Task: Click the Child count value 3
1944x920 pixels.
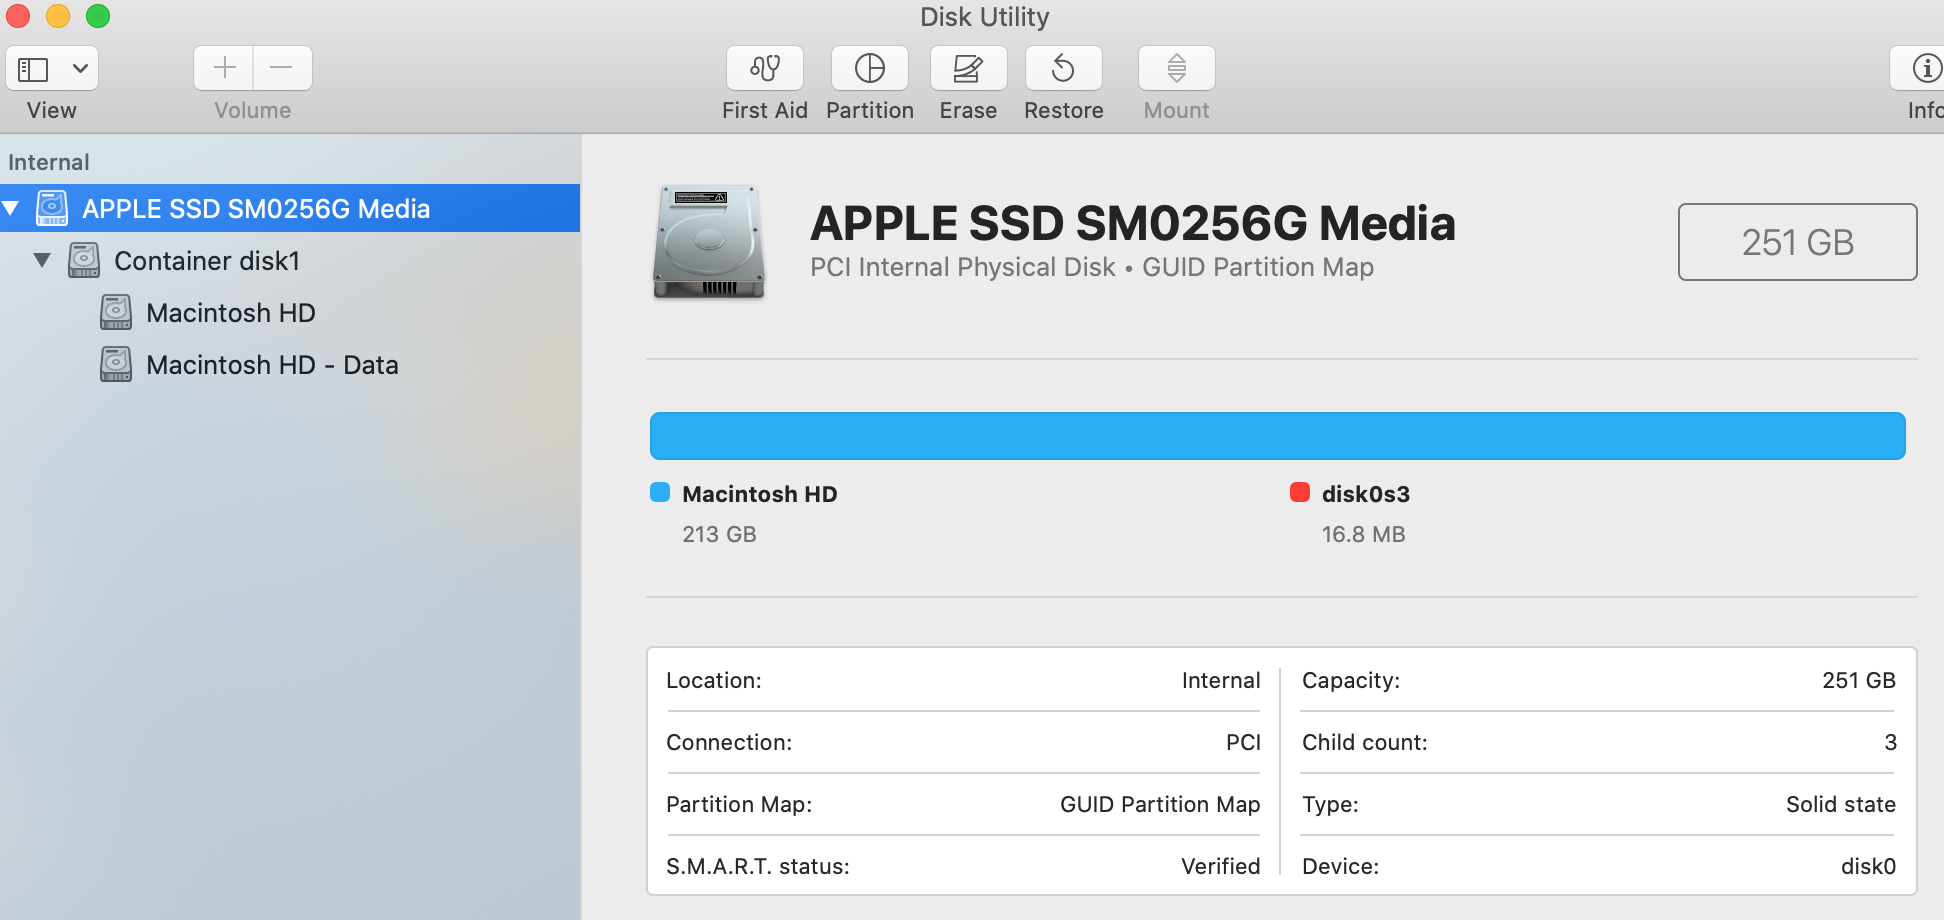Action: point(1890,742)
